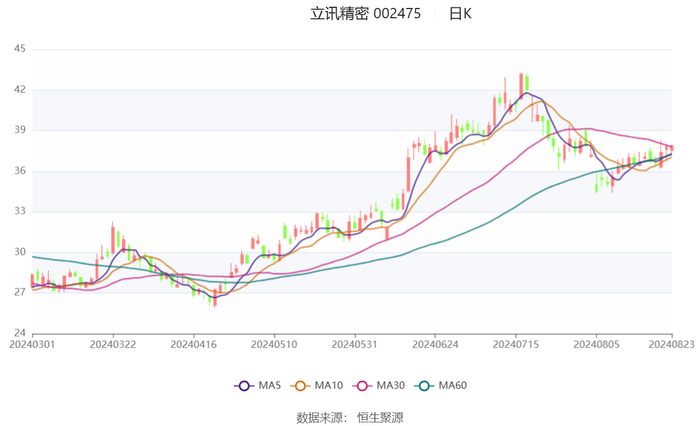700x426 pixels.
Task: Toggle the MA10 orange legend marker
Action: 300,386
